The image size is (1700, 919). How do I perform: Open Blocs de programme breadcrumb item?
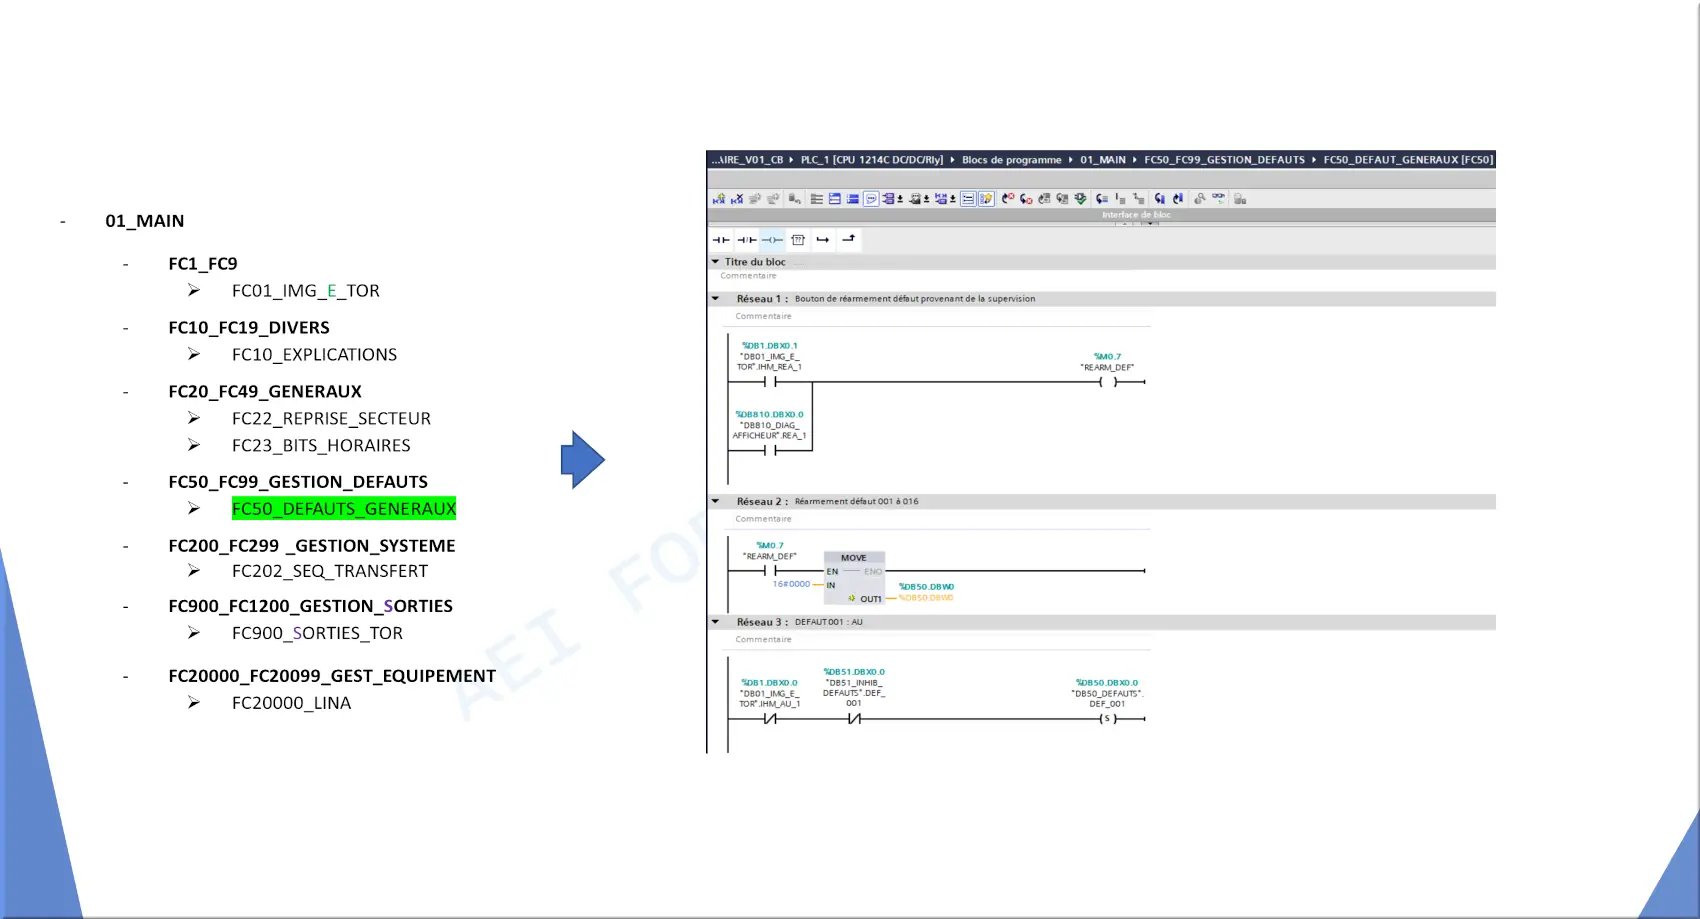tap(1011, 160)
